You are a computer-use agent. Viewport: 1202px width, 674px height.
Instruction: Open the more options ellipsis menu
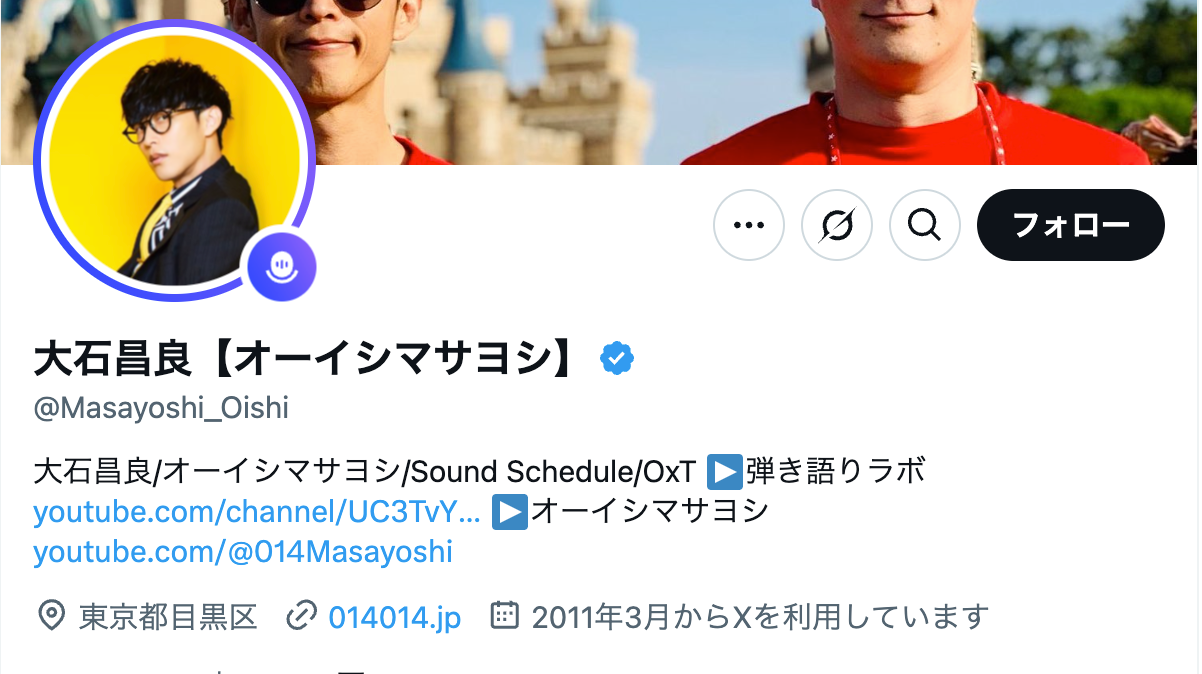(749, 226)
